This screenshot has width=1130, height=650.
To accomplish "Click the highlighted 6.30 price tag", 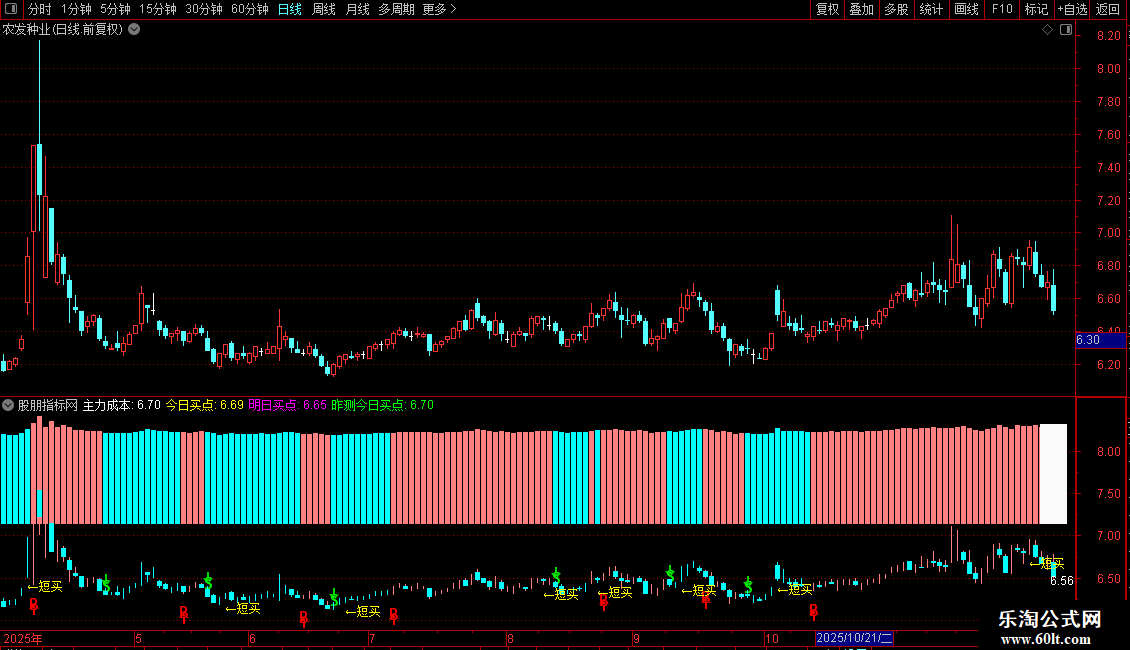I will [x=1100, y=340].
